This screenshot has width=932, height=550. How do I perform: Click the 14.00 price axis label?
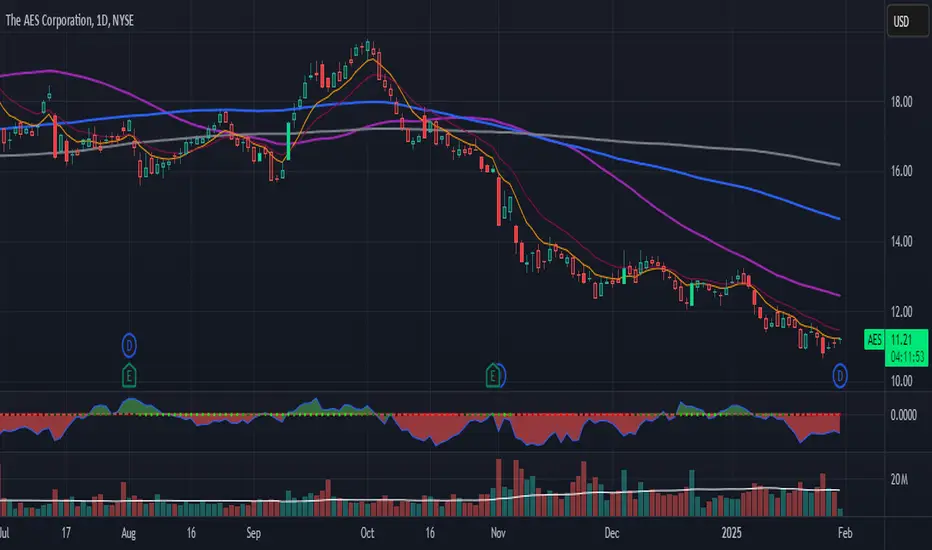pos(901,241)
